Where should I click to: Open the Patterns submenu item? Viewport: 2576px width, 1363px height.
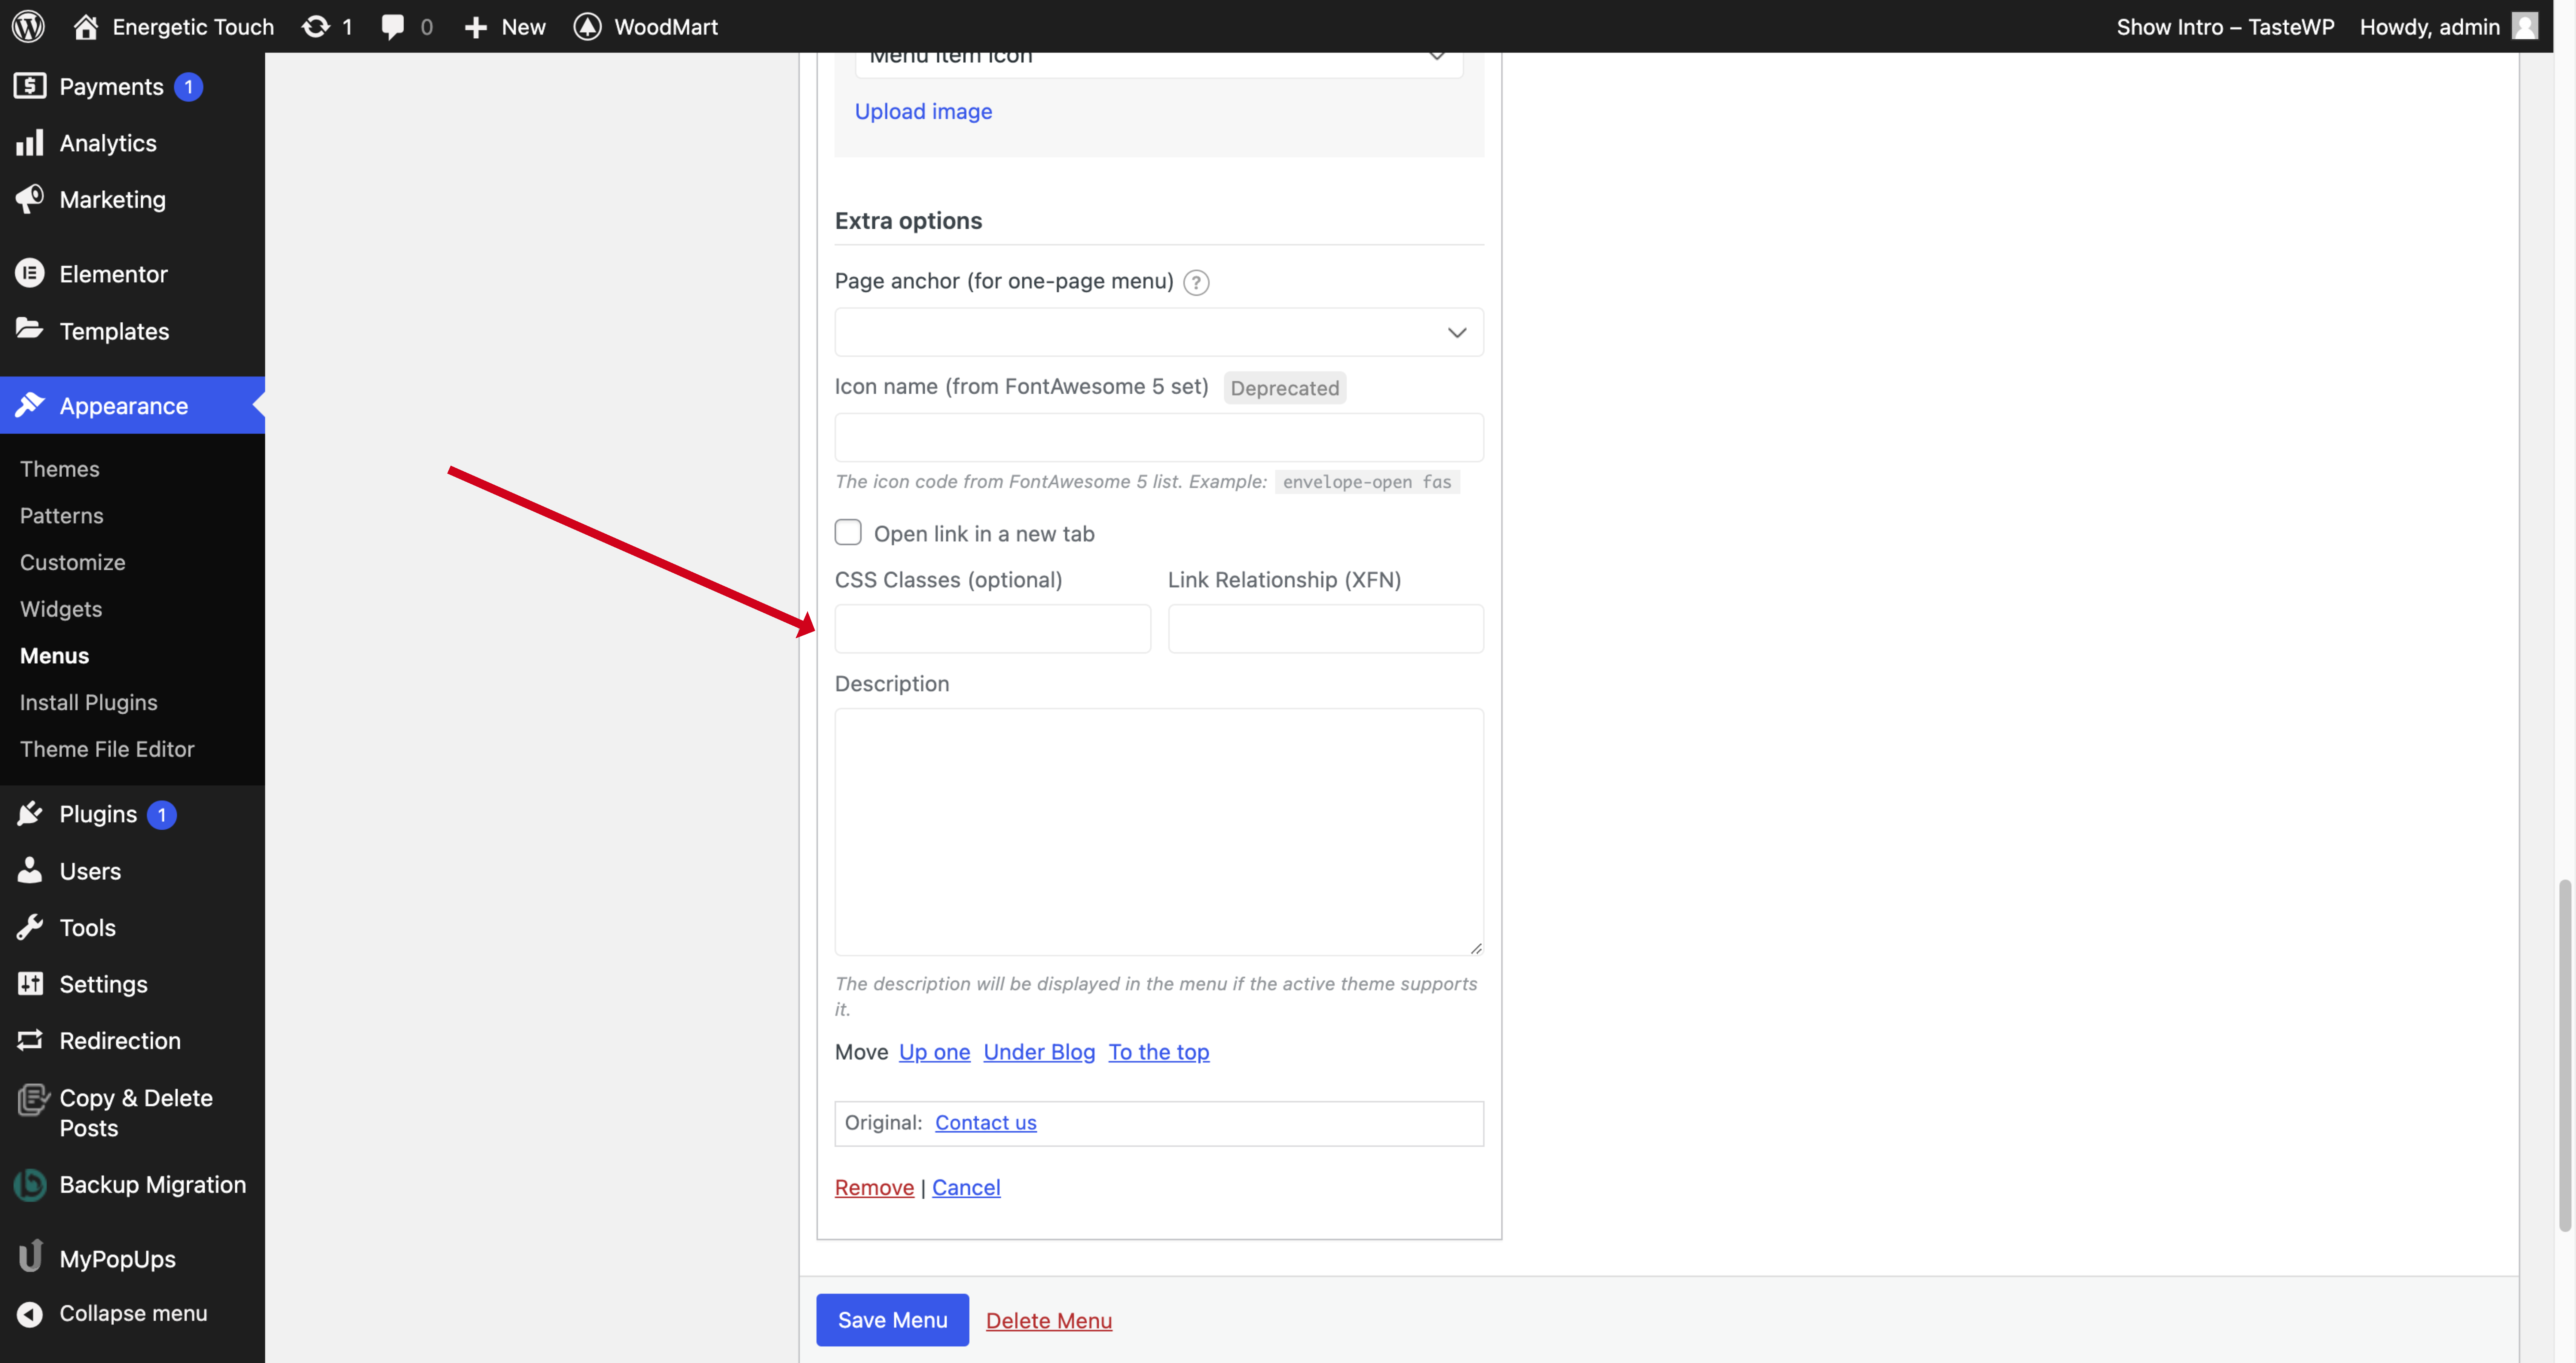tap(62, 515)
